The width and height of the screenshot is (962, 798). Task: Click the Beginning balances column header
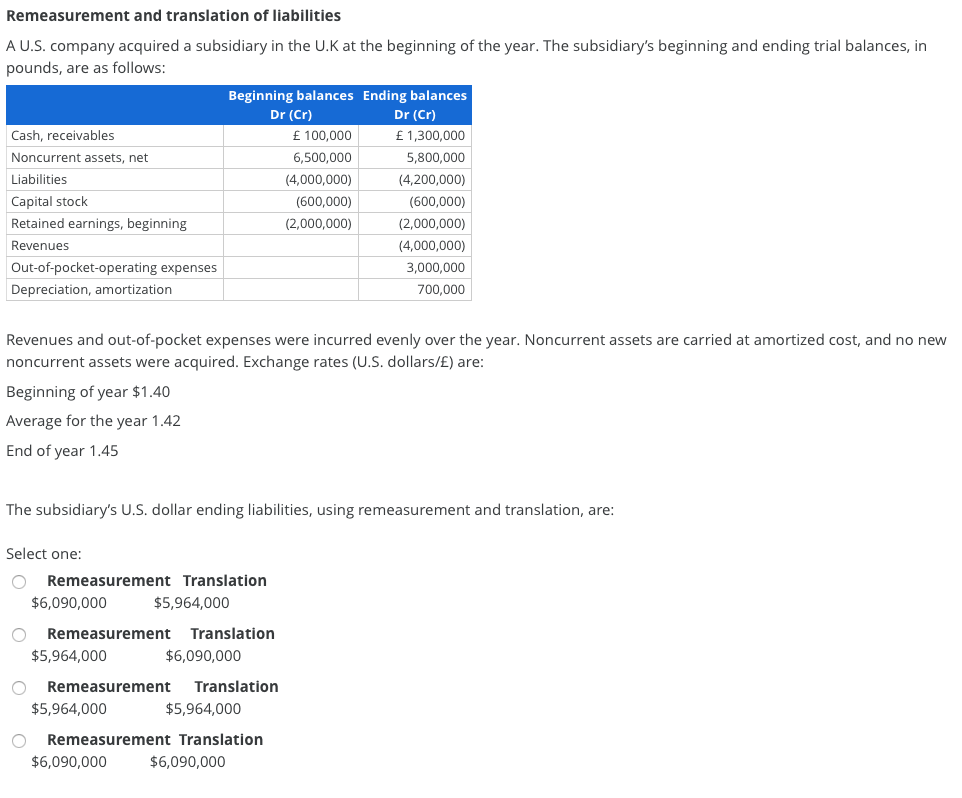coord(291,95)
